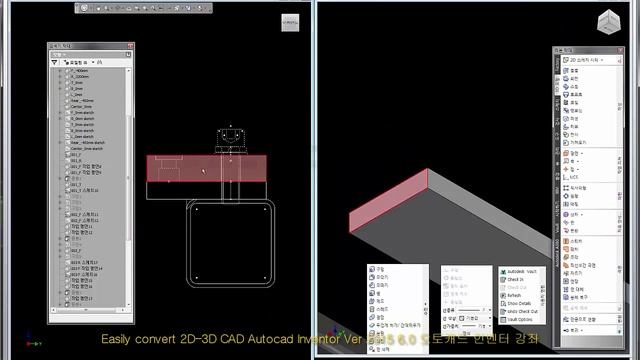Click the binoculars find icon in the browser
This screenshot has width=640, height=360.
[x=100, y=62]
